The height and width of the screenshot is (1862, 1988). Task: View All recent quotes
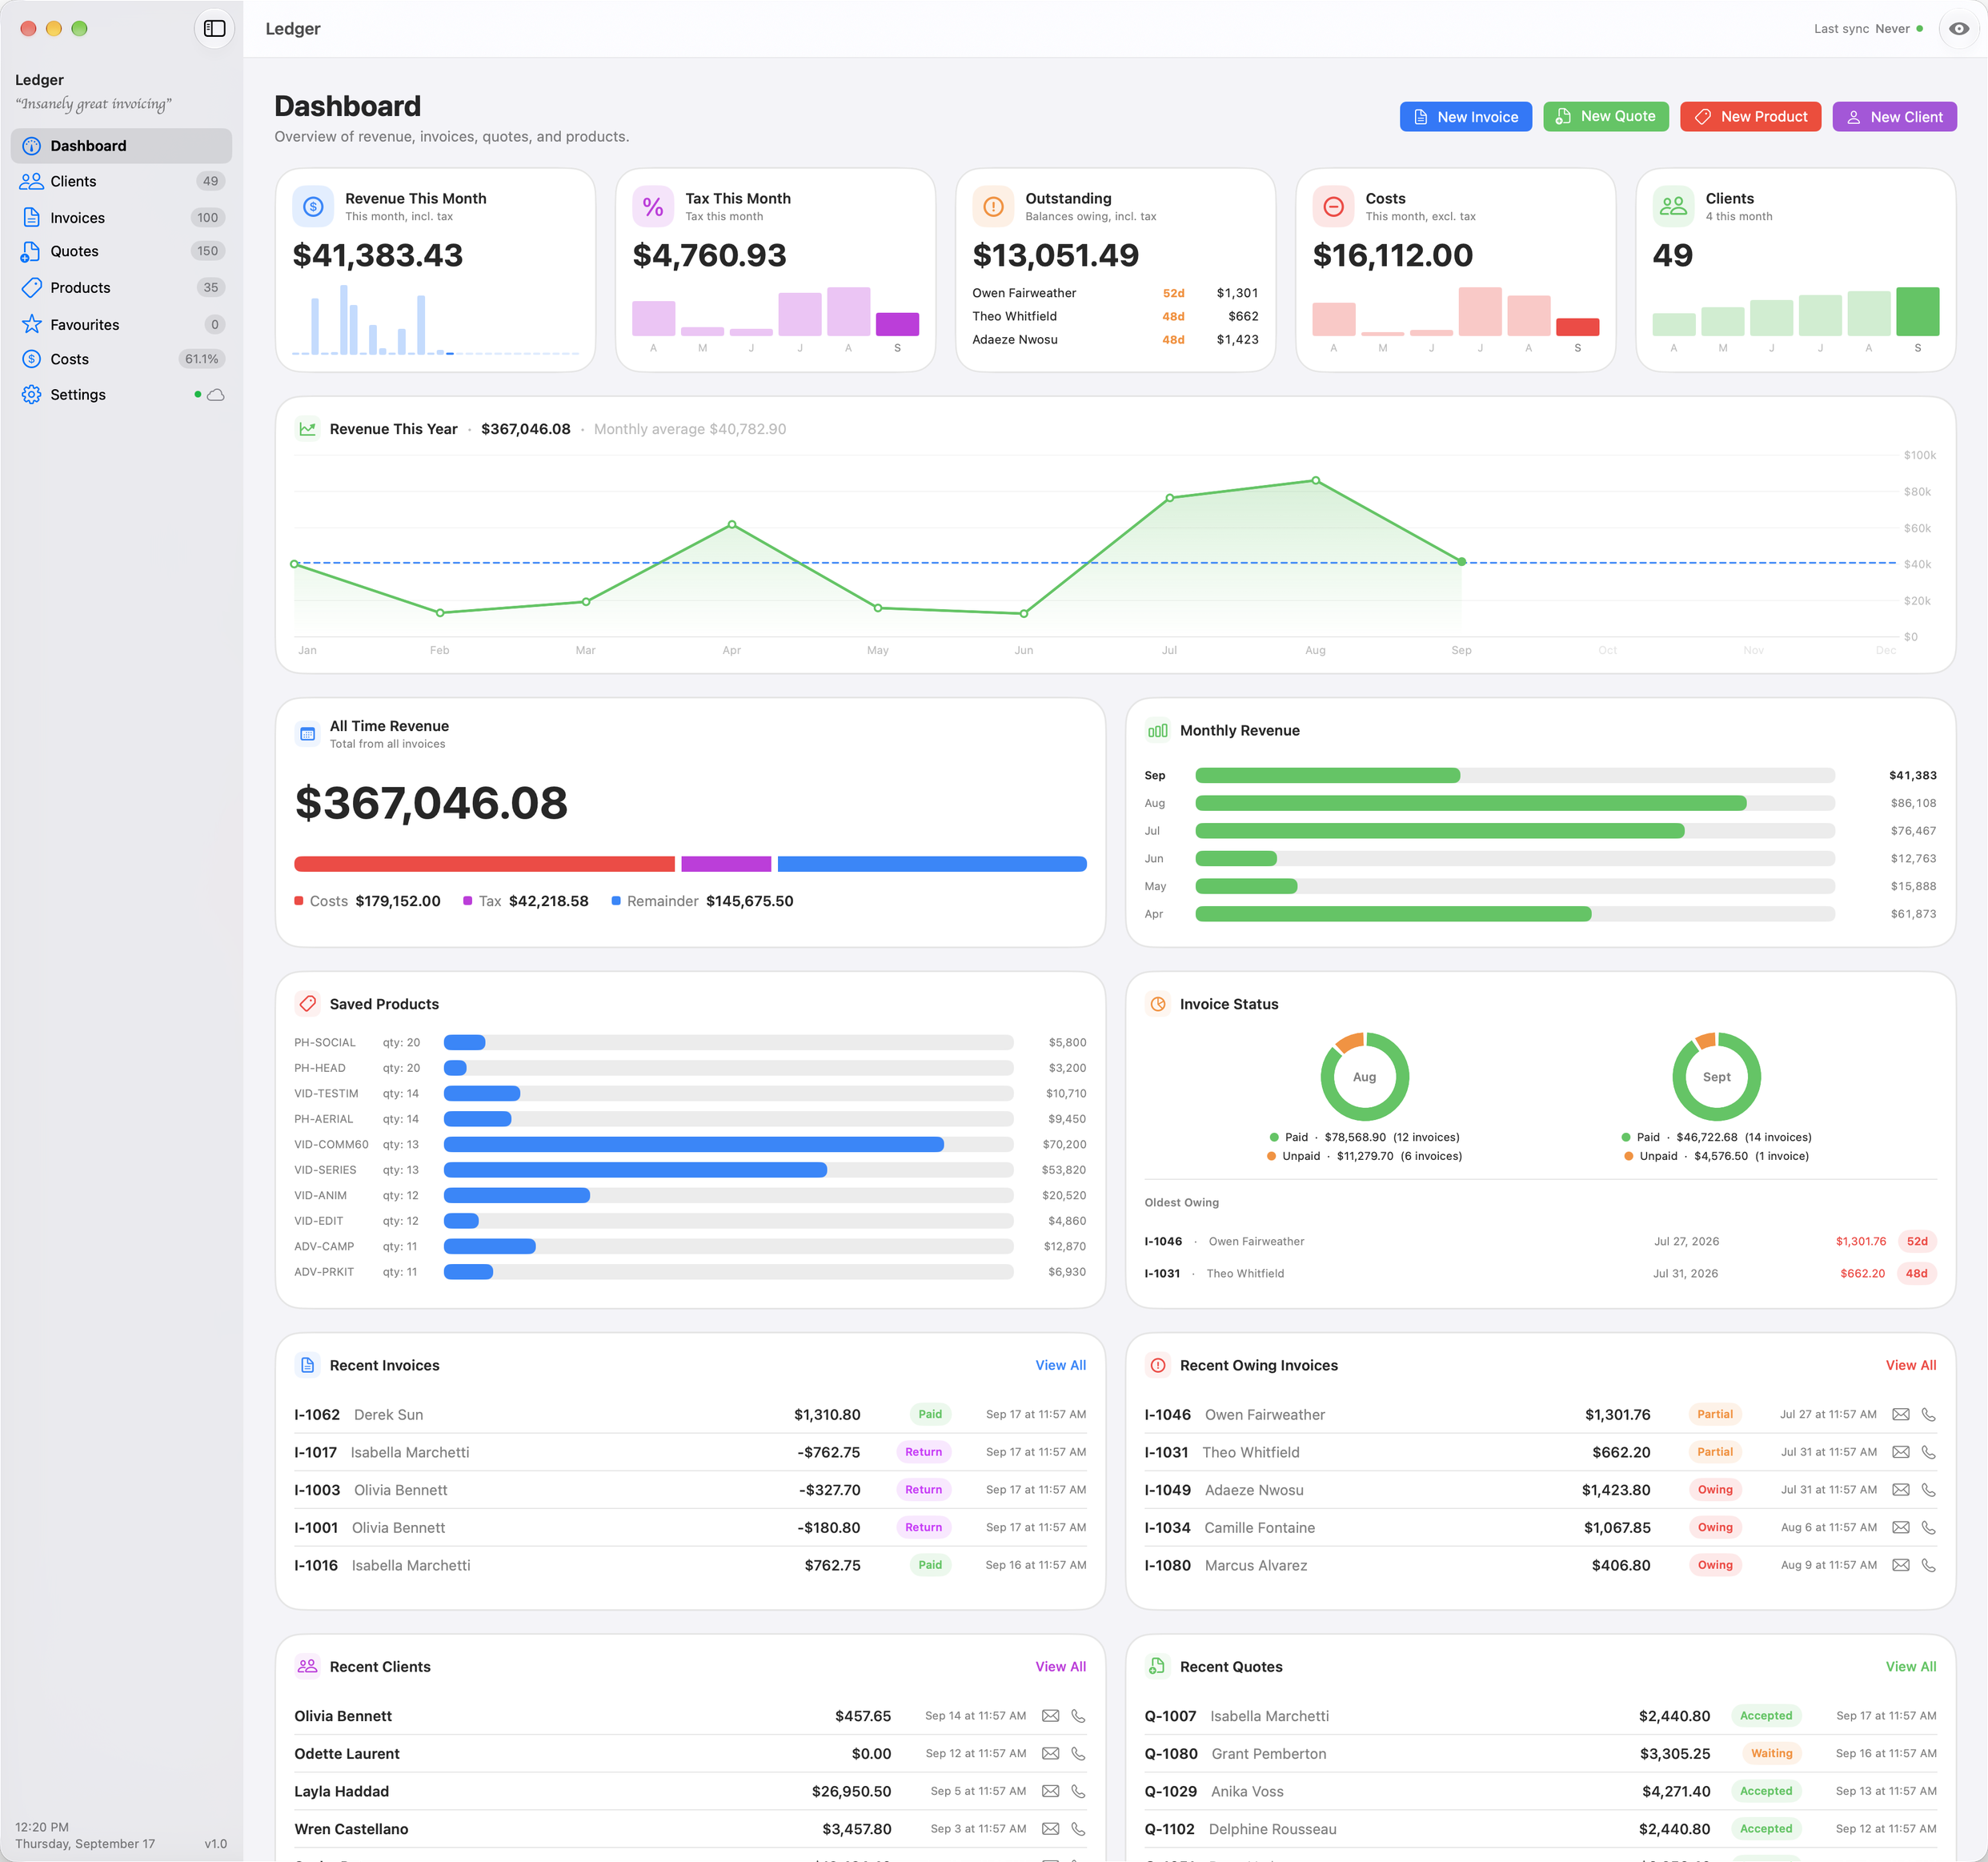[x=1910, y=1667]
